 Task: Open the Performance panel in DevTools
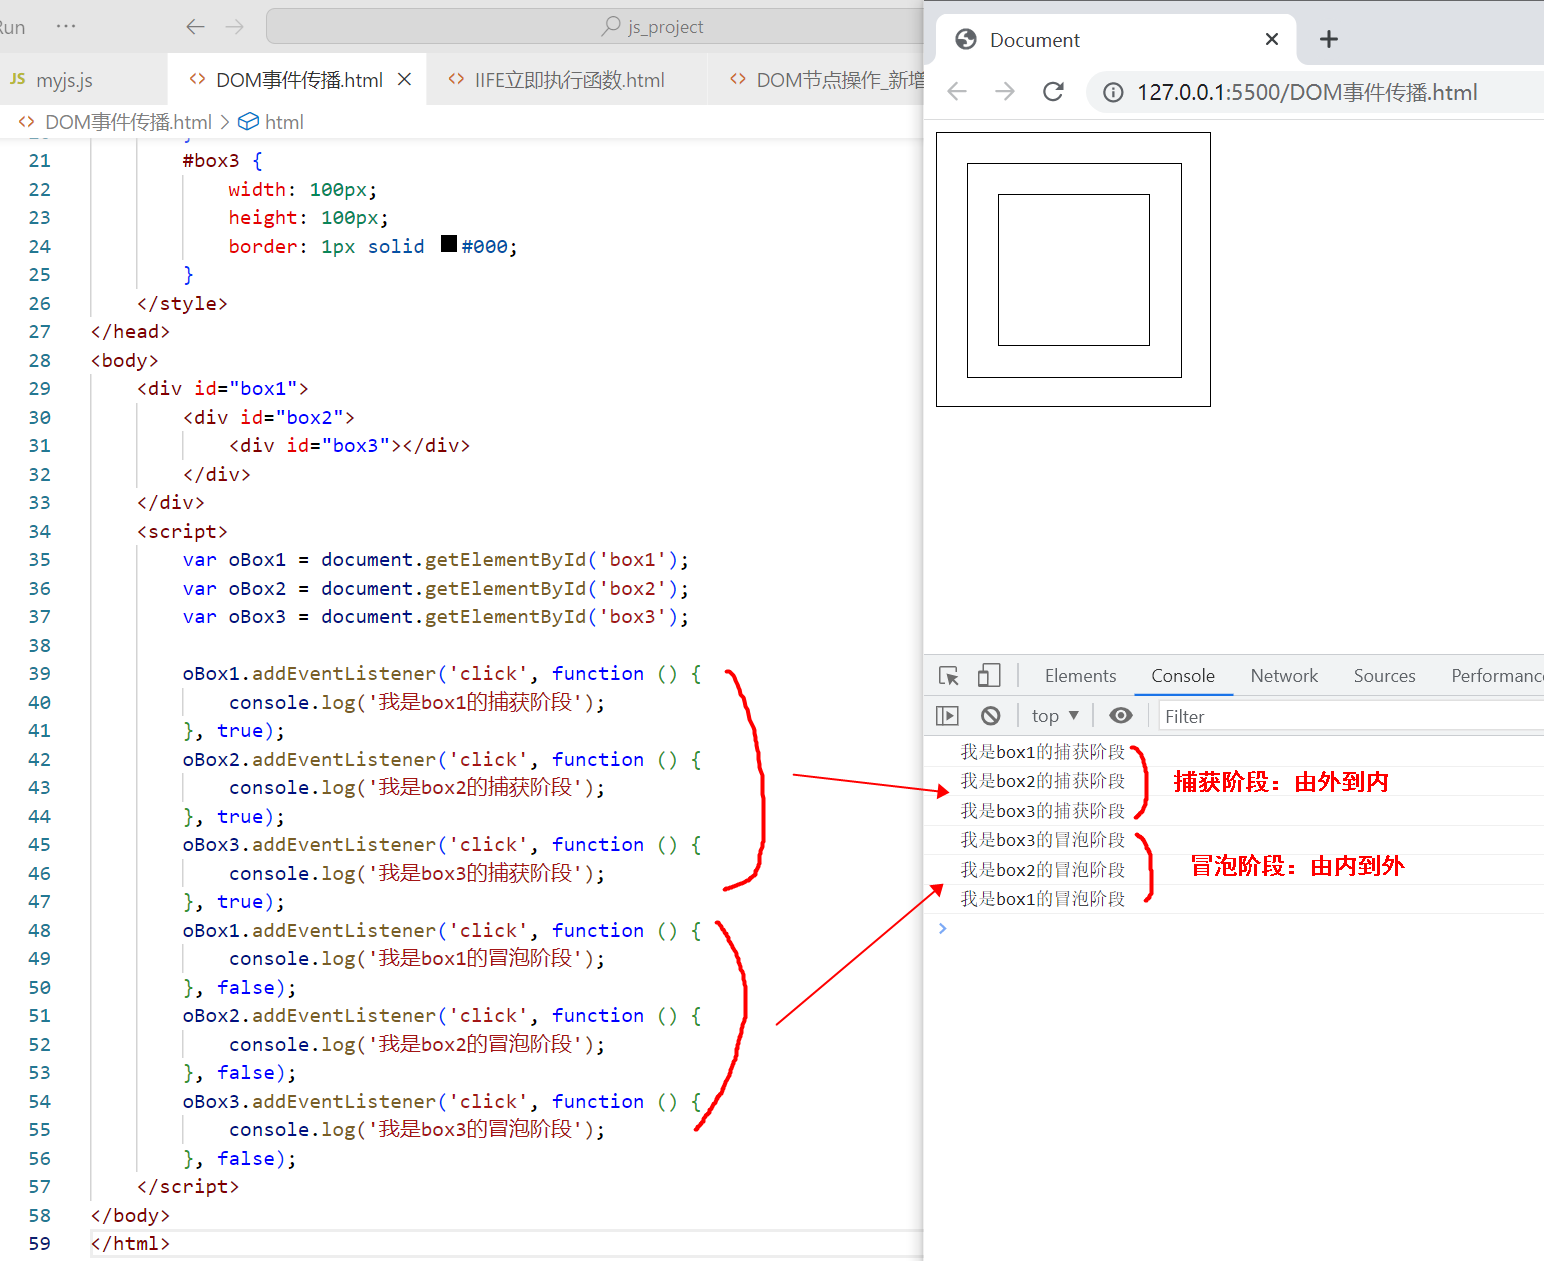[1496, 676]
